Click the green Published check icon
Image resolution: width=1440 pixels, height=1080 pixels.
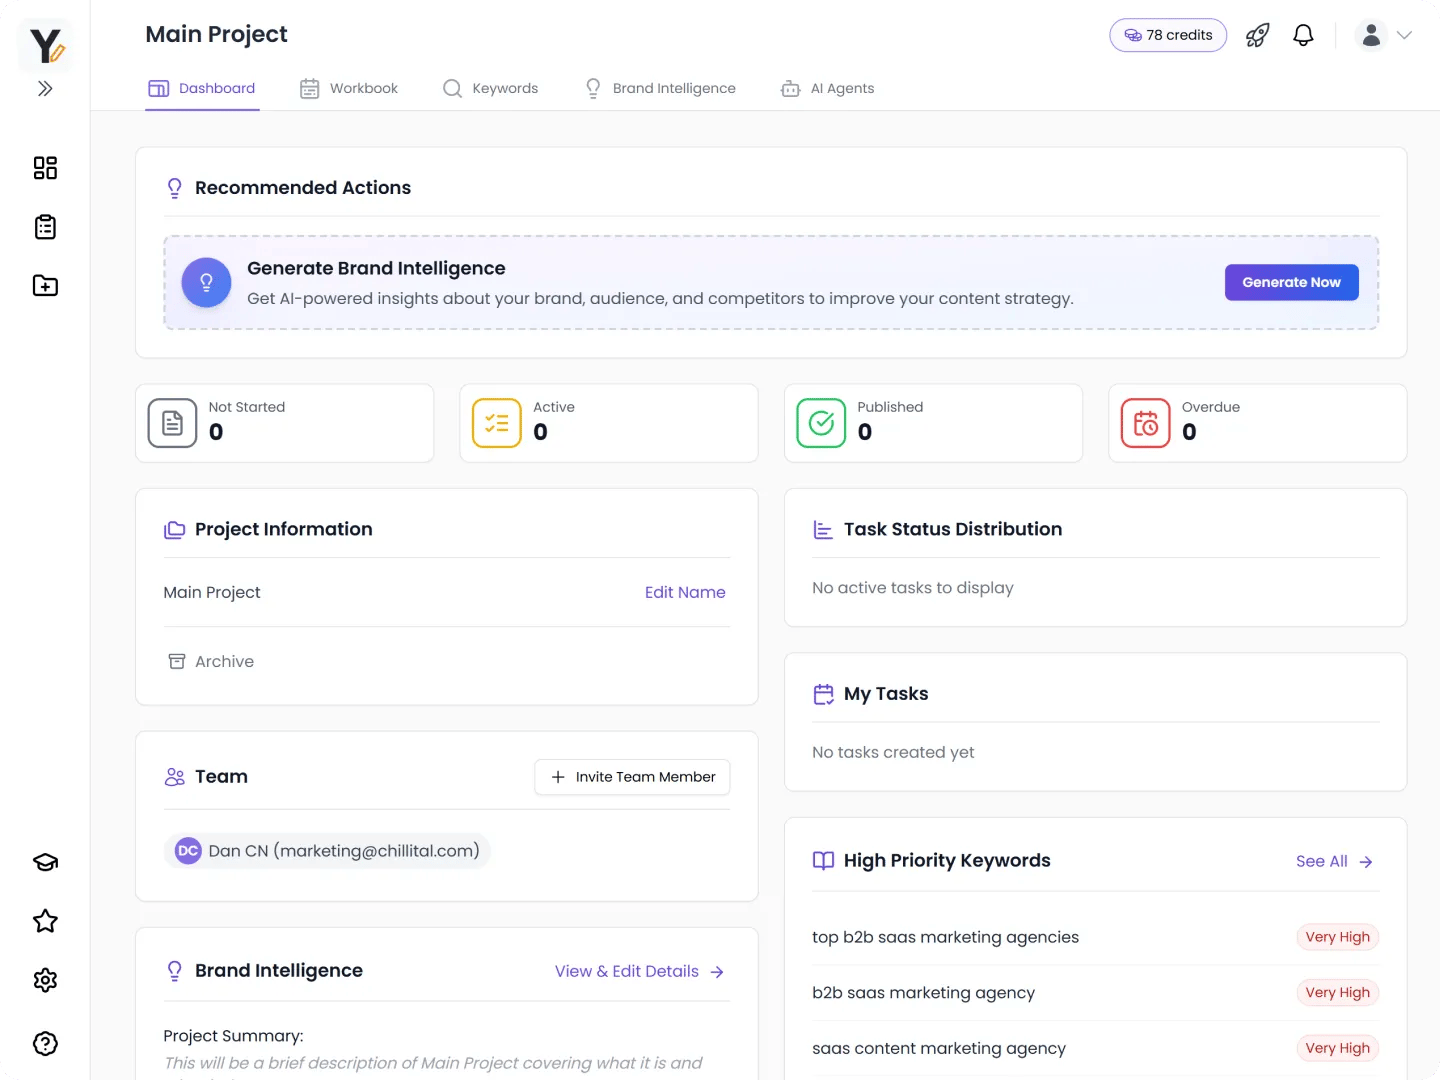point(820,423)
